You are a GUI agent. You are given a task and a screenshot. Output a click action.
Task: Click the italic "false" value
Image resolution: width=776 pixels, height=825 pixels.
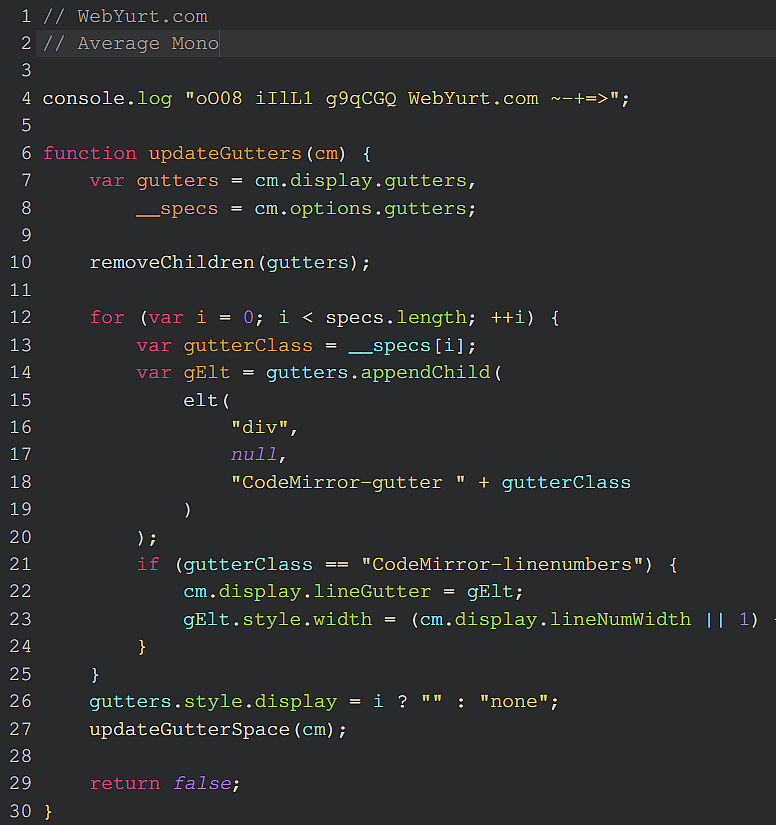(x=203, y=783)
